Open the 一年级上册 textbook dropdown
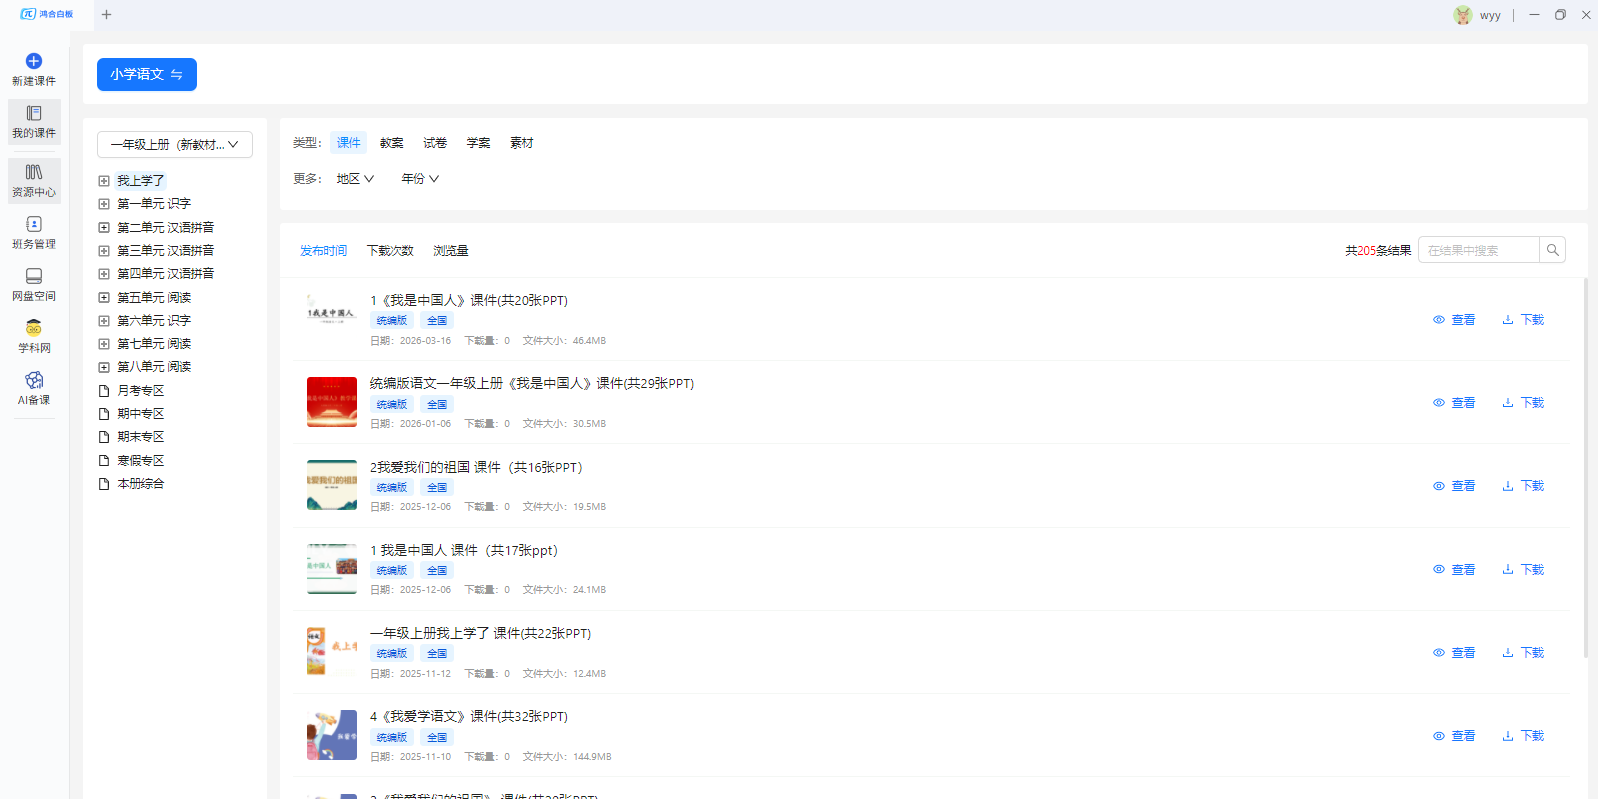 175,145
